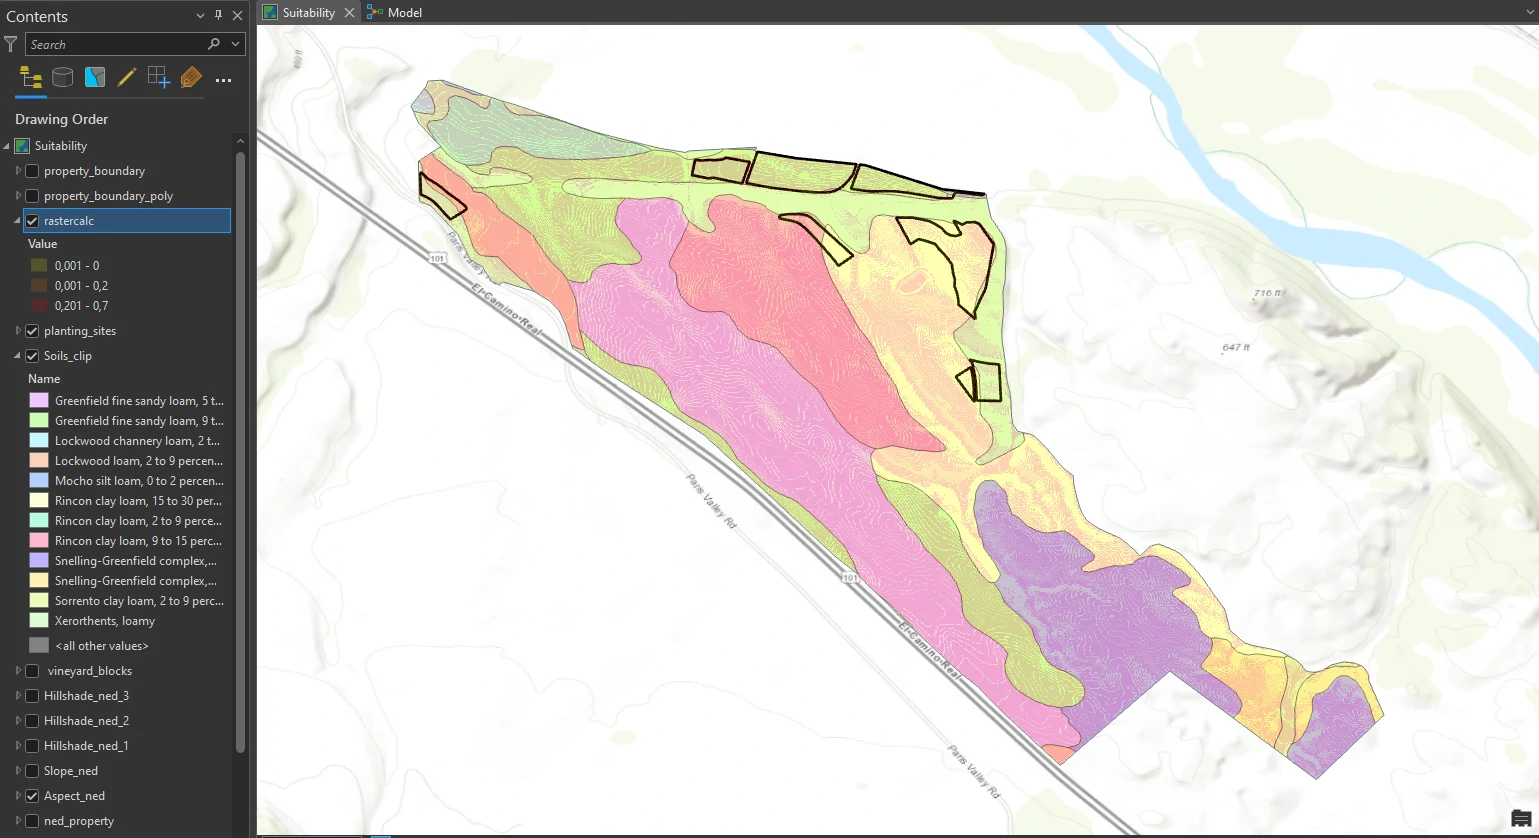
Task: Select List By Labeling tag icon
Action: [191, 78]
